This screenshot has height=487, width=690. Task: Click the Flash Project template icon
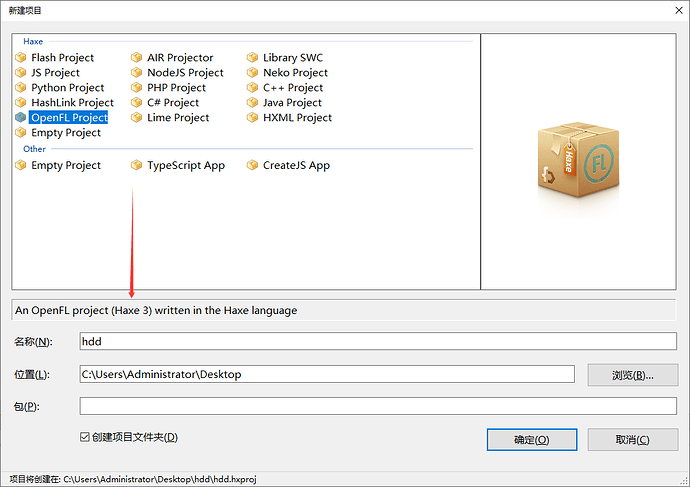click(x=21, y=58)
